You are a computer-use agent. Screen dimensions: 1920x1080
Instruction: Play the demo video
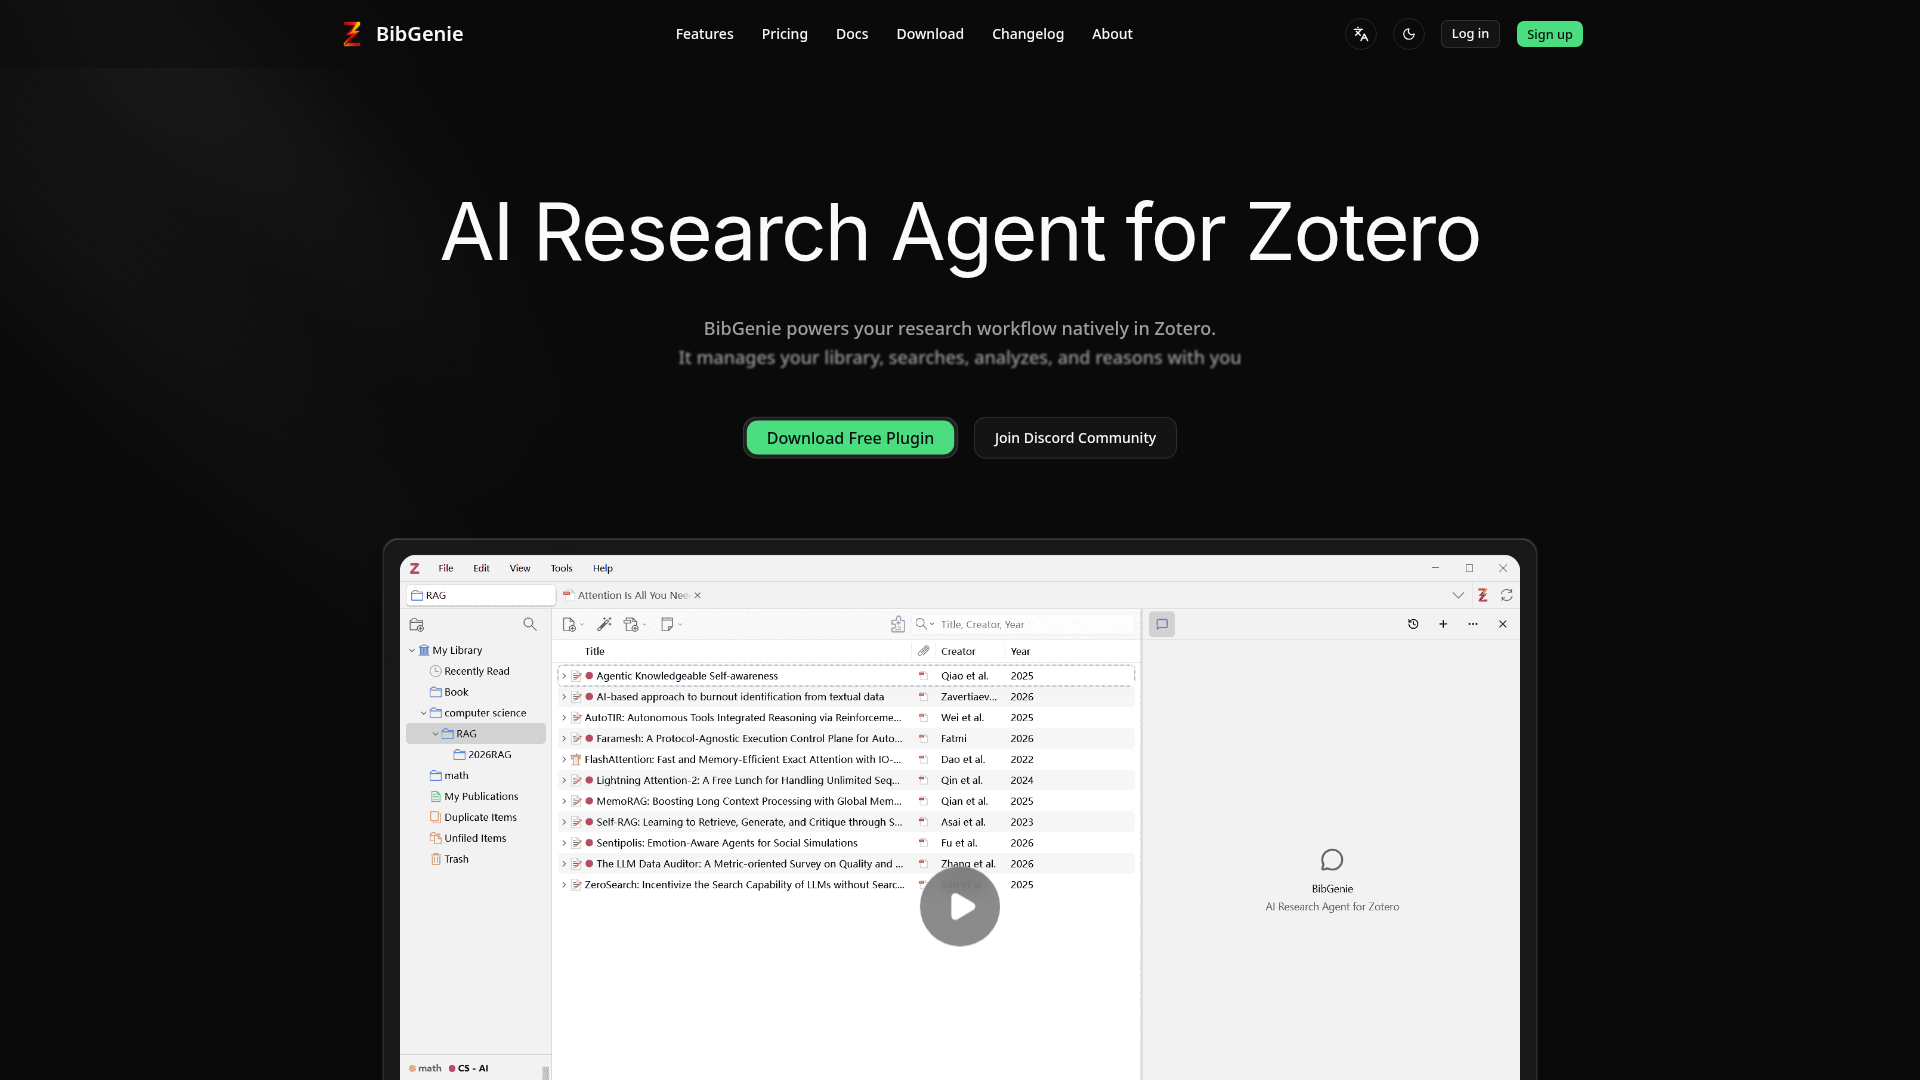[x=959, y=907]
